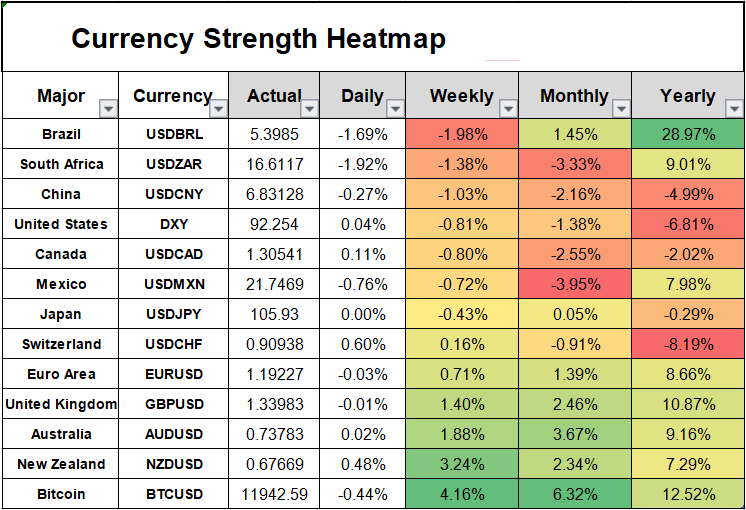Screen dimensions: 746x510
Task: Select the Japan daily 0.00% cell
Action: [362, 314]
